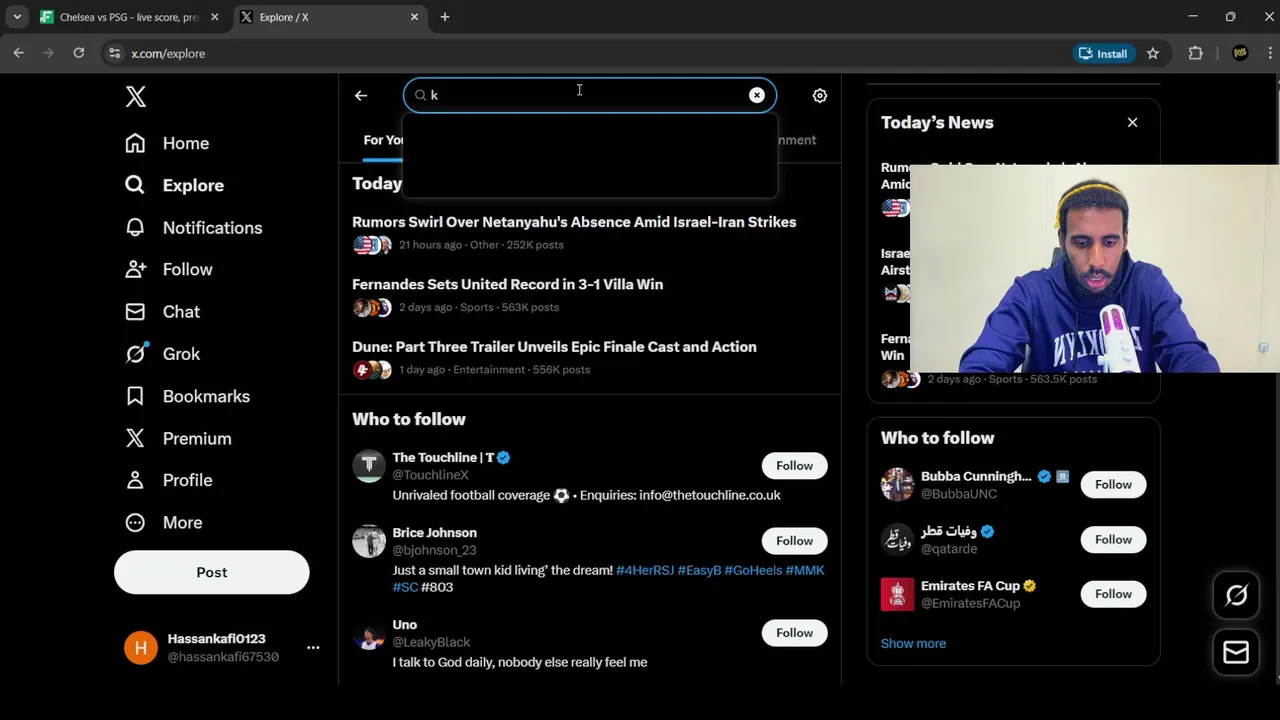The width and height of the screenshot is (1280, 720).
Task: Click the #MMK hashtag
Action: click(x=805, y=570)
